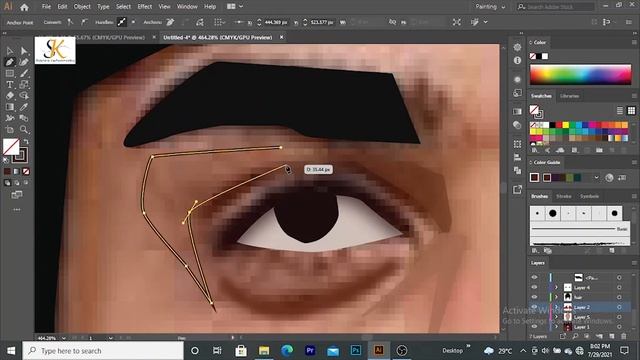640x360 pixels.
Task: Open the Object menu
Action: point(82,7)
